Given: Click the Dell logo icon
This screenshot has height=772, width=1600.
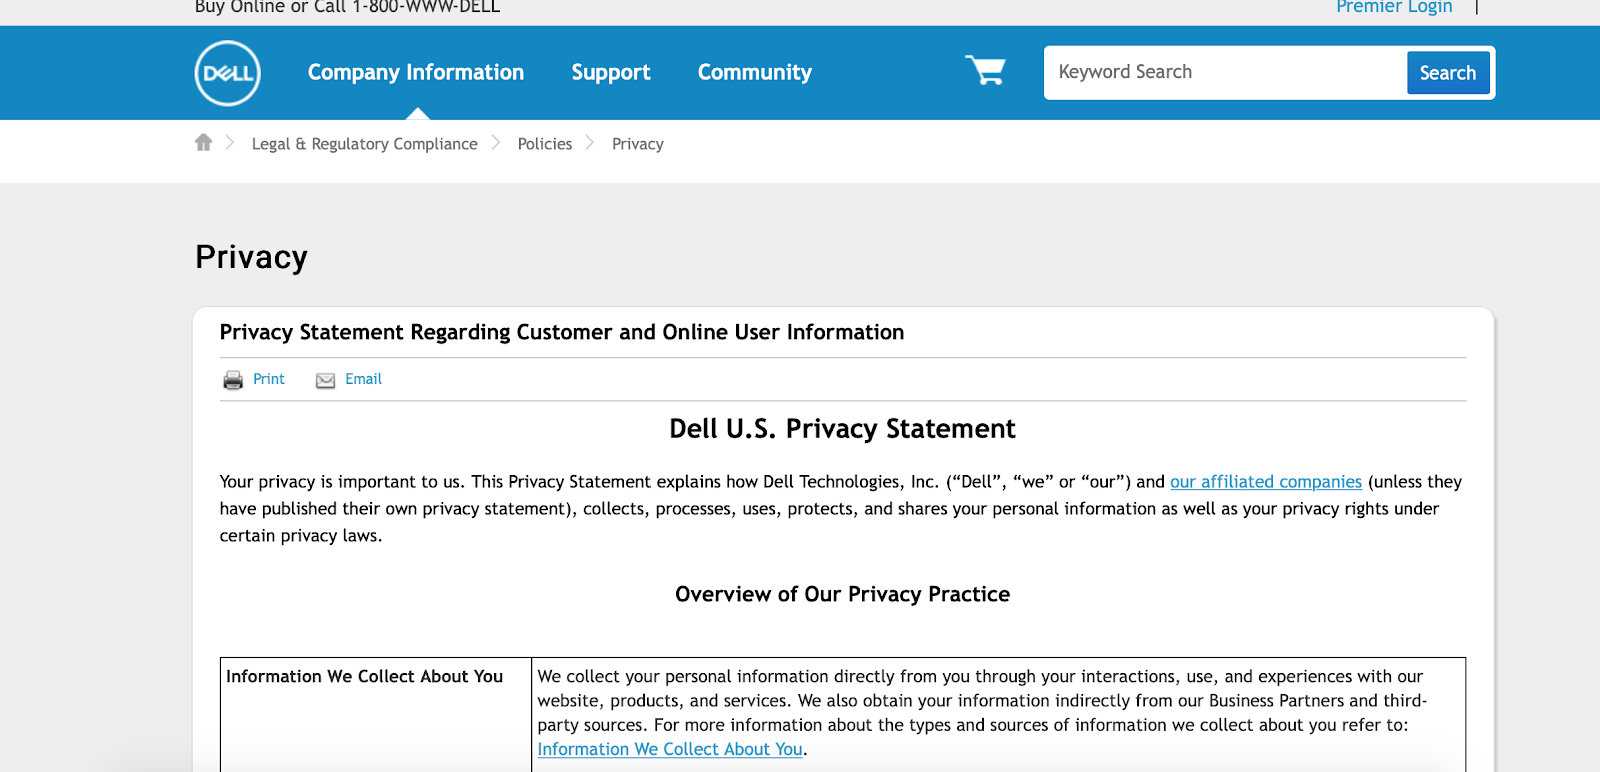Looking at the screenshot, I should click(227, 73).
